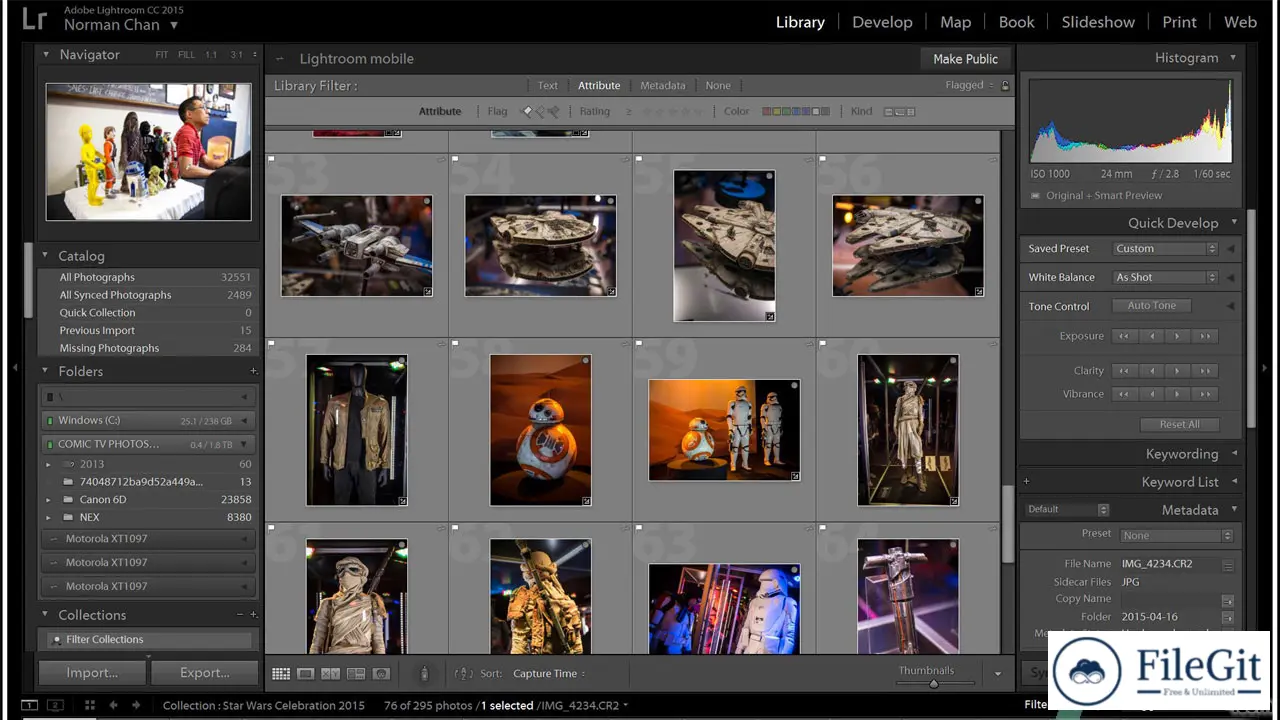
Task: Collapse the Navigator panel
Action: pos(46,55)
